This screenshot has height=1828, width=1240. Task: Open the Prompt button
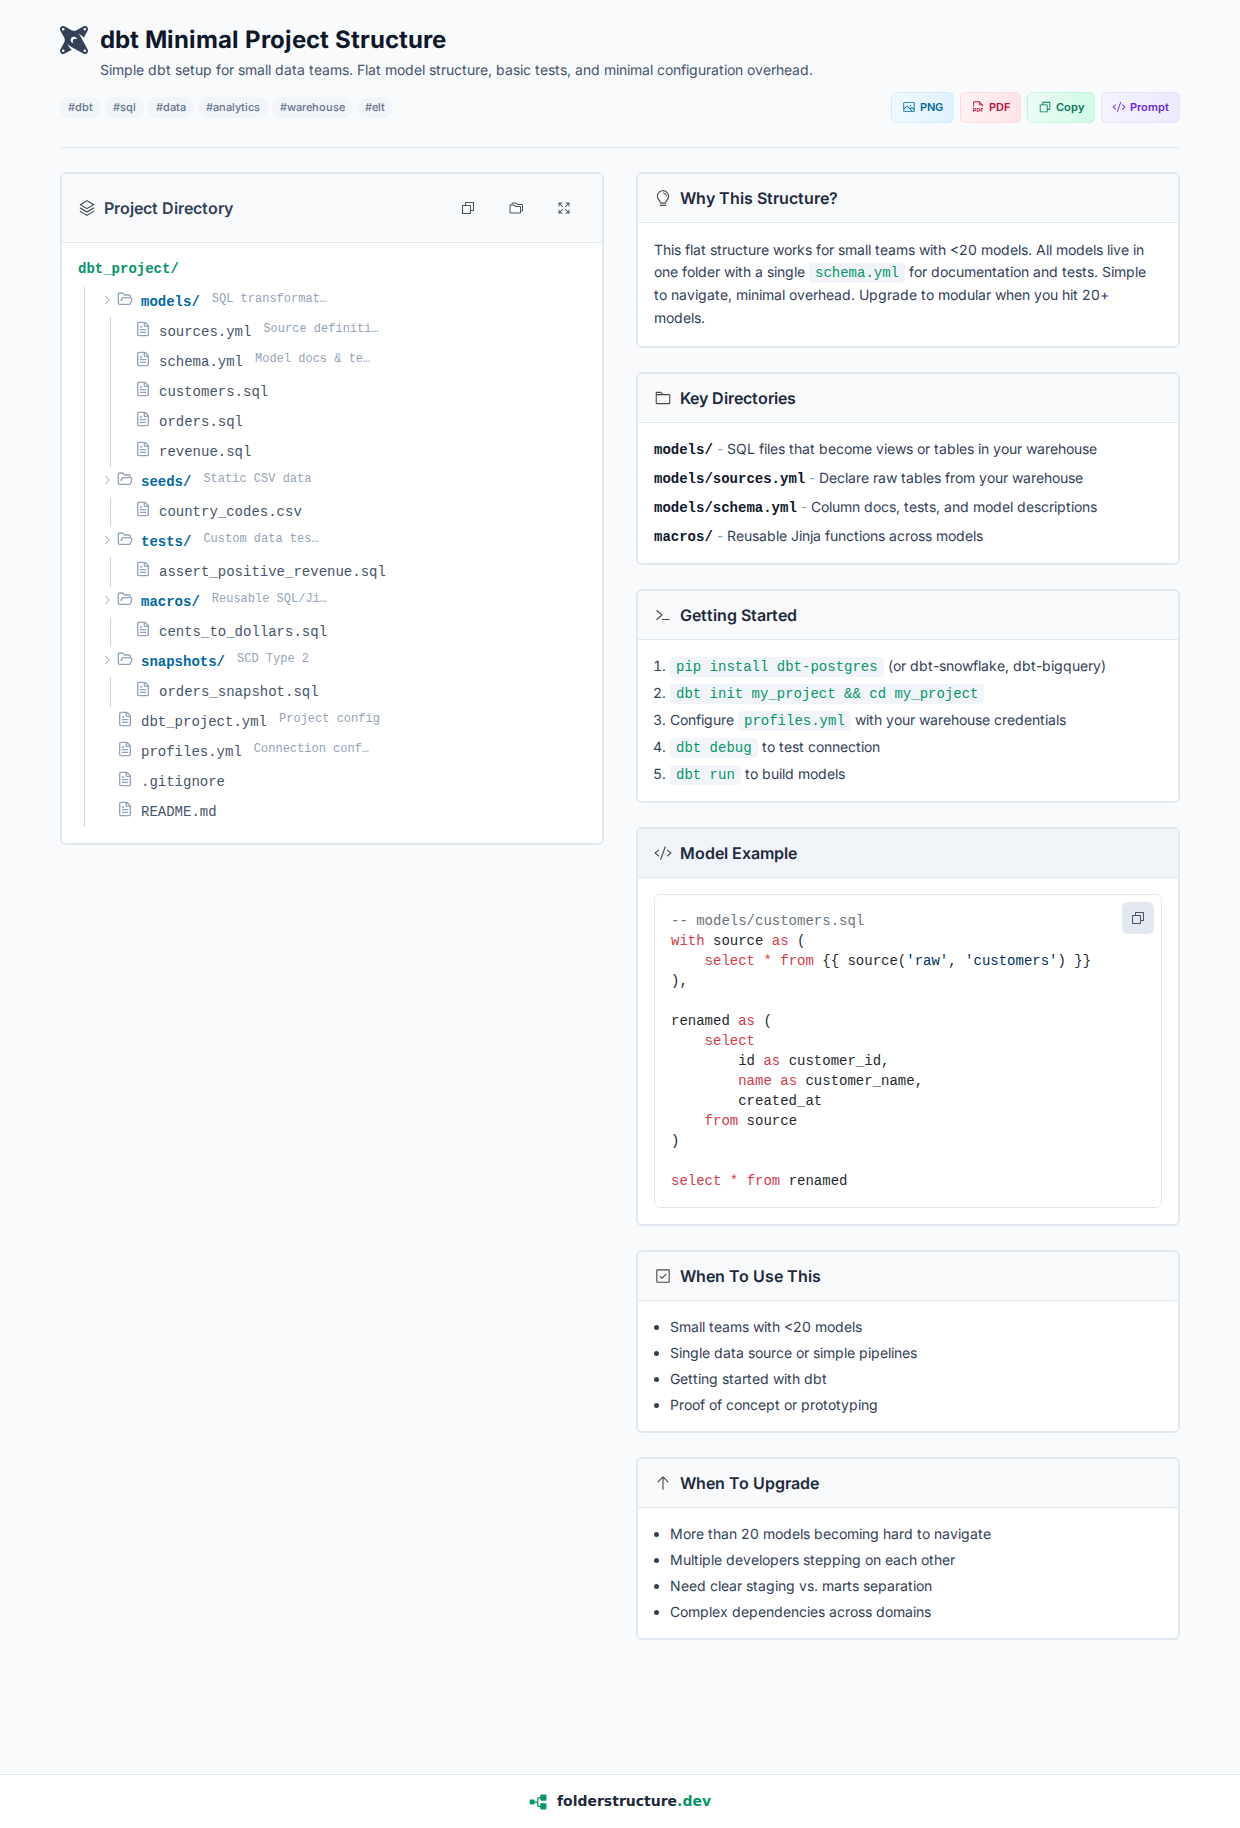coord(1140,107)
